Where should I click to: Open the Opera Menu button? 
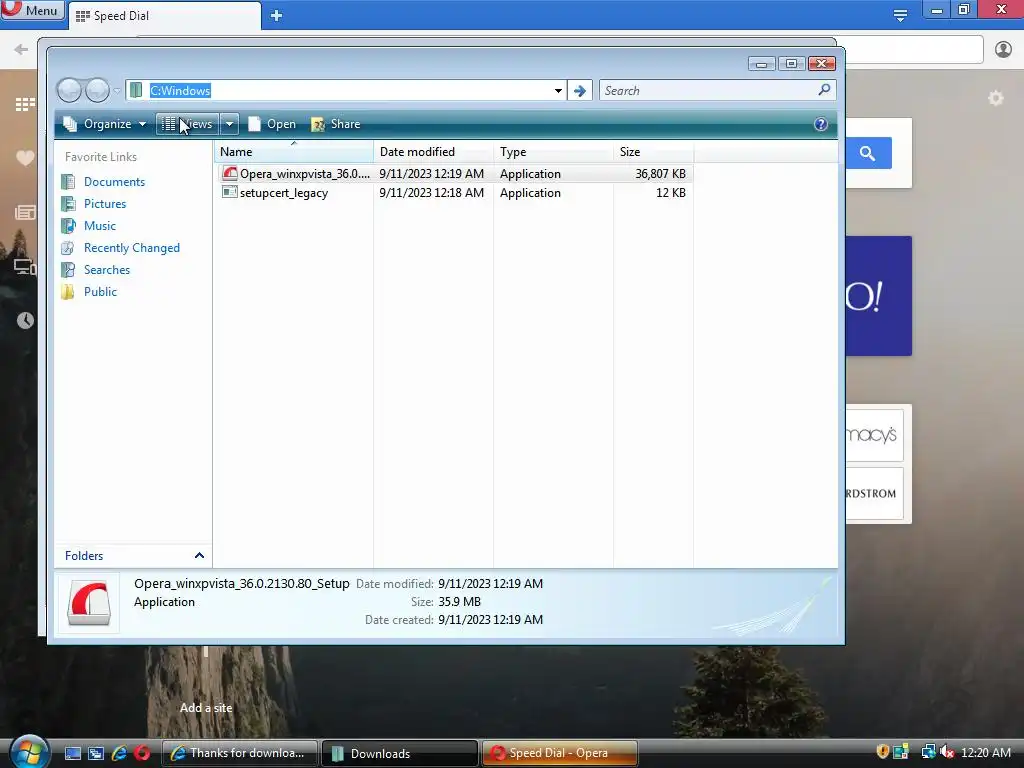click(x=33, y=10)
